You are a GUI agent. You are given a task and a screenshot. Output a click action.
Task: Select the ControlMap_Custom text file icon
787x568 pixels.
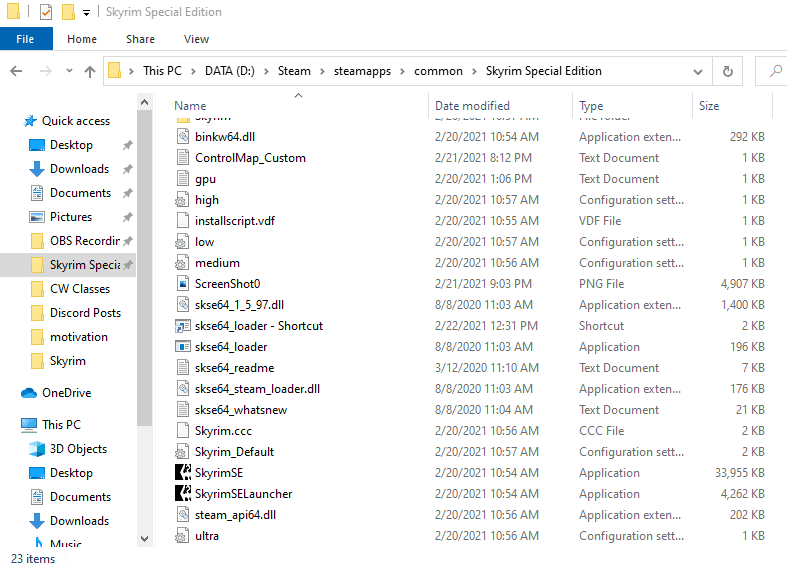pyautogui.click(x=183, y=158)
